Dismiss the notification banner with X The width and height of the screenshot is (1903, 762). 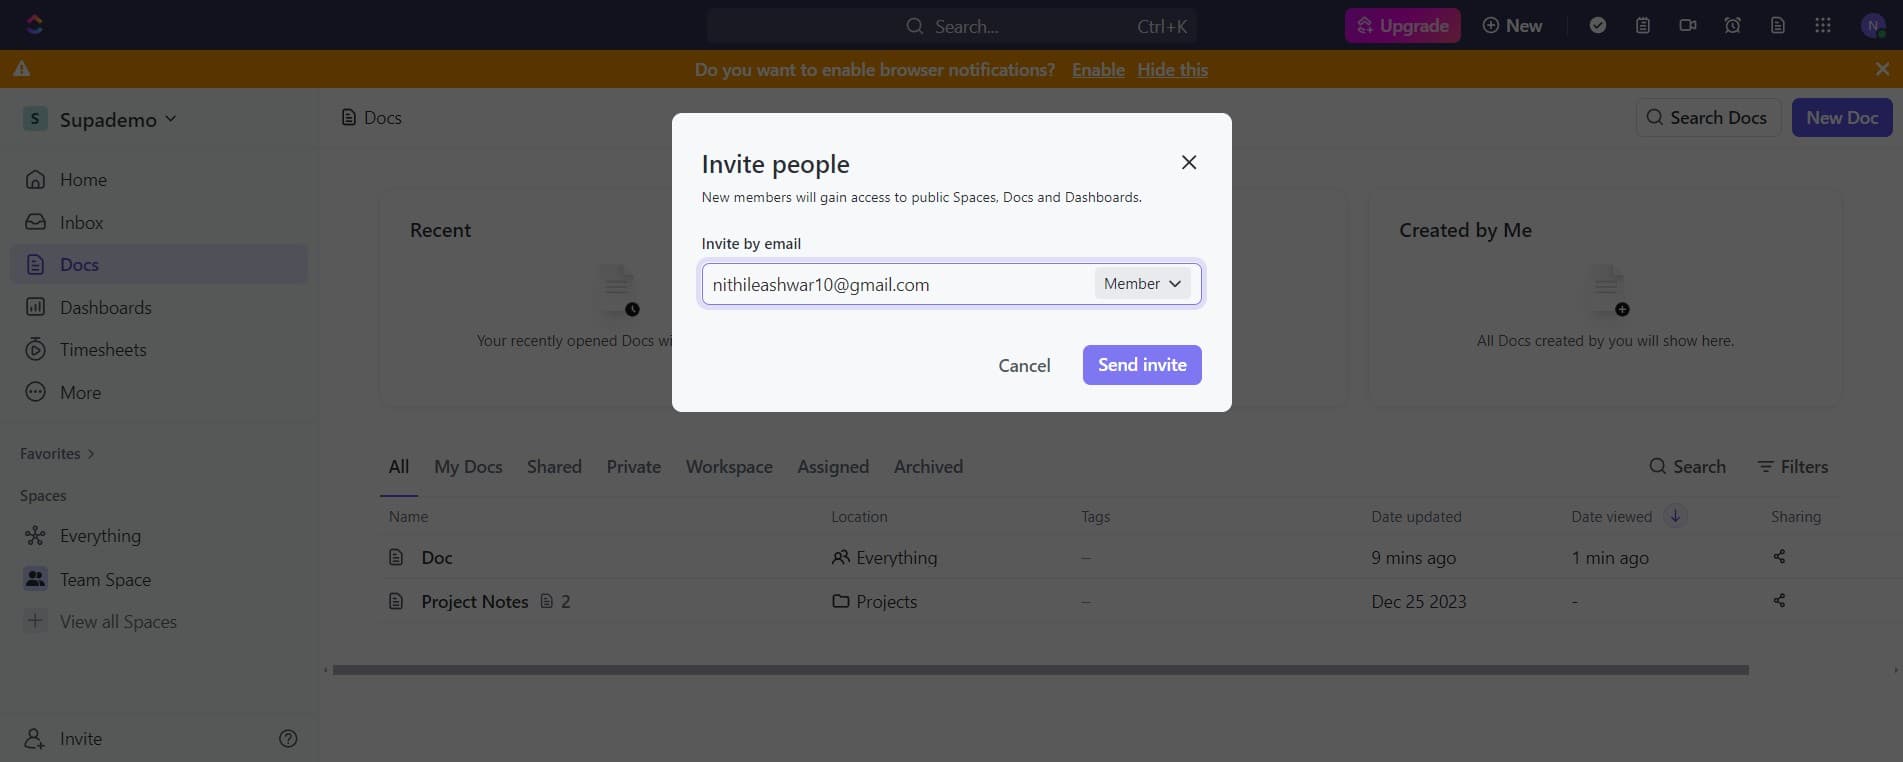pyautogui.click(x=1882, y=69)
